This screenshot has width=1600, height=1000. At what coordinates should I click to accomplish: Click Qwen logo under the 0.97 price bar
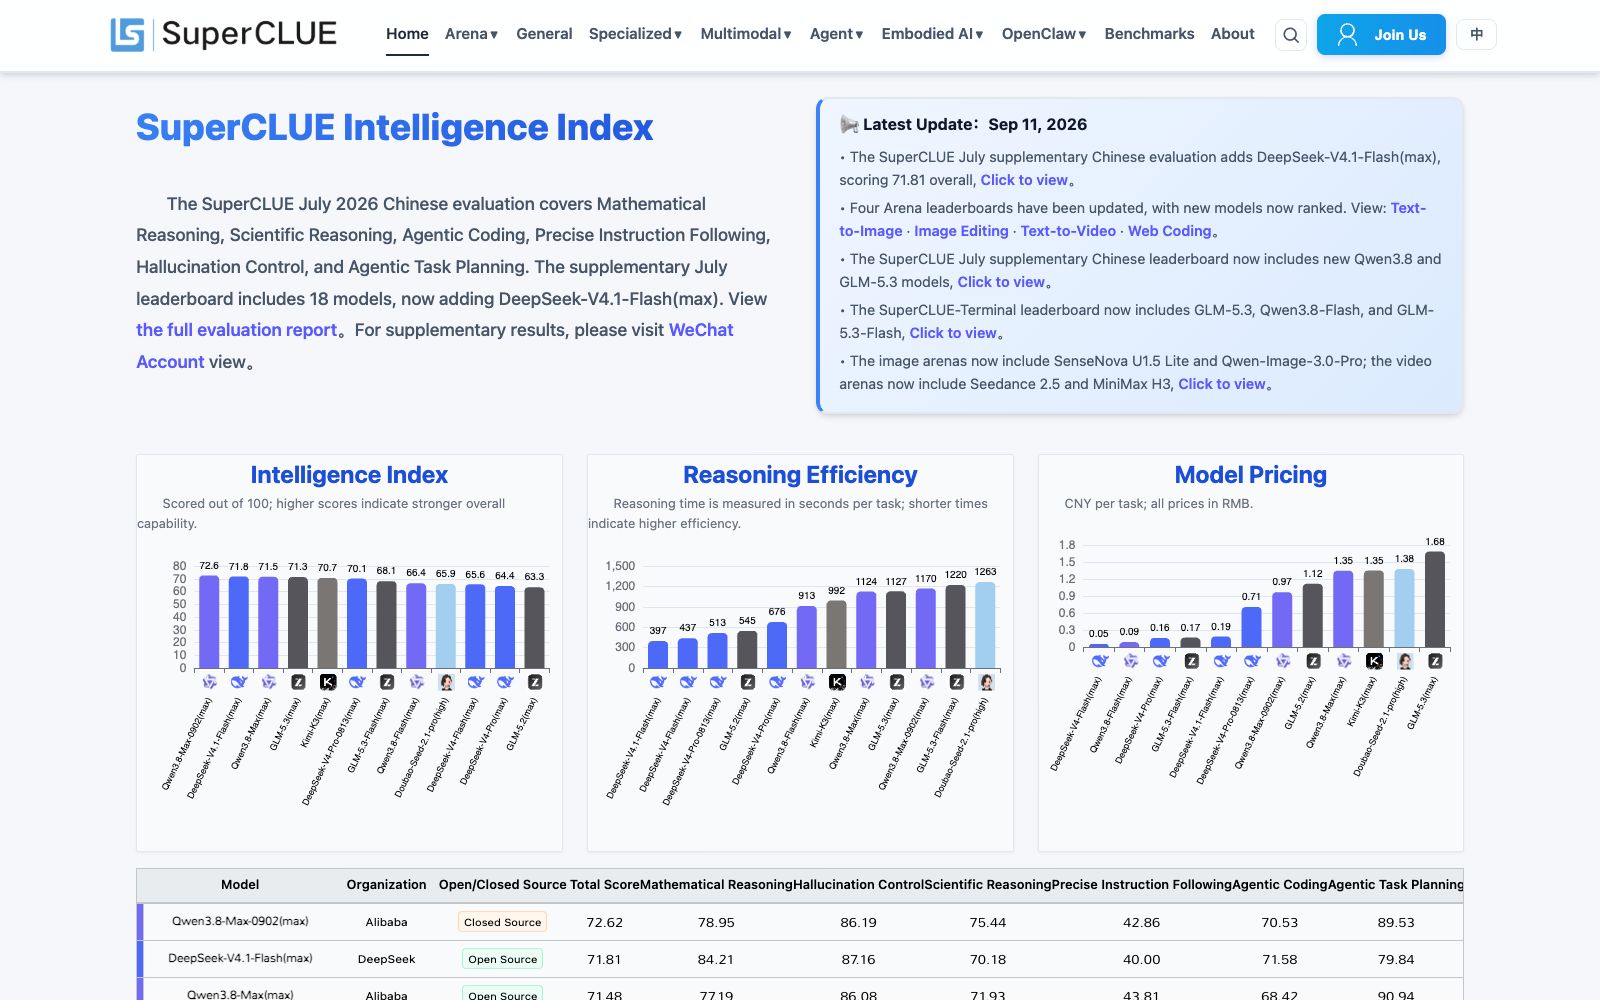point(1283,661)
